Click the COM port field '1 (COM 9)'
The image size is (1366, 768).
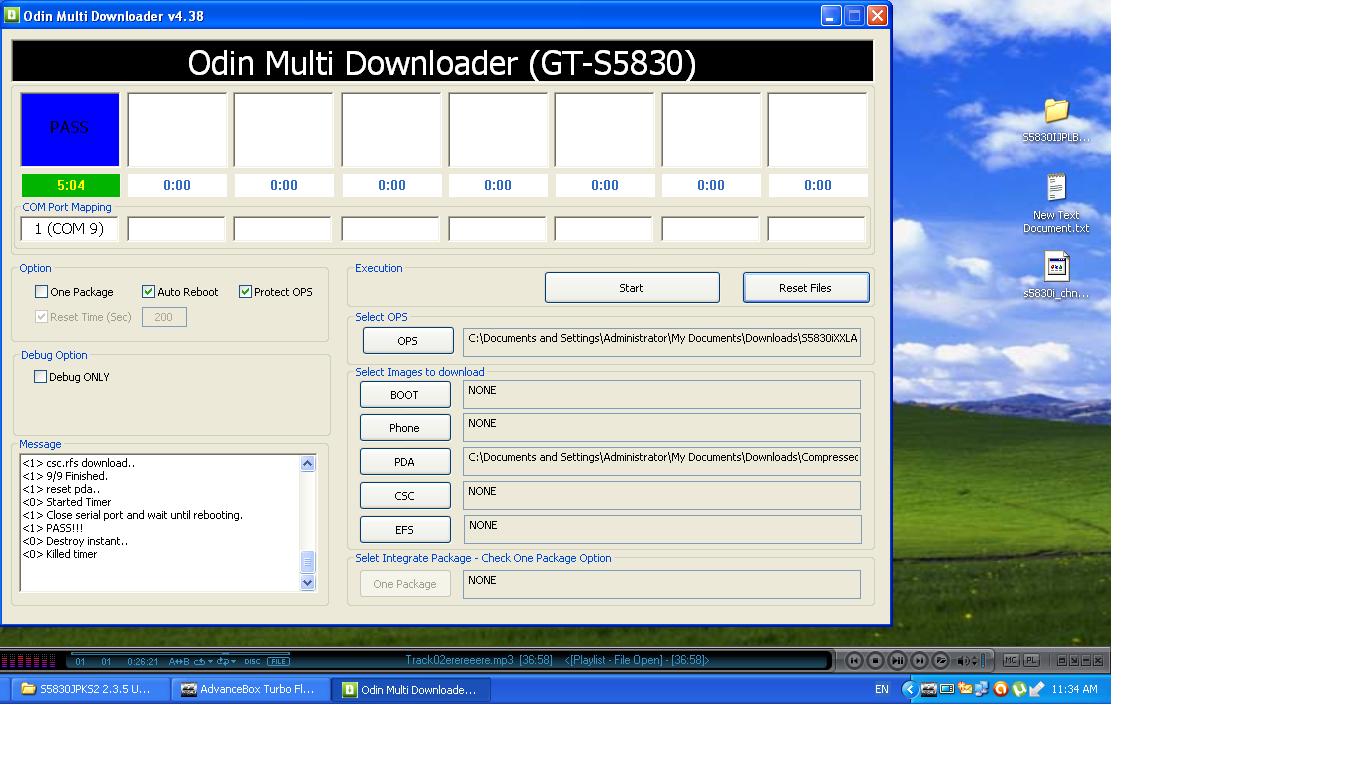tap(69, 229)
